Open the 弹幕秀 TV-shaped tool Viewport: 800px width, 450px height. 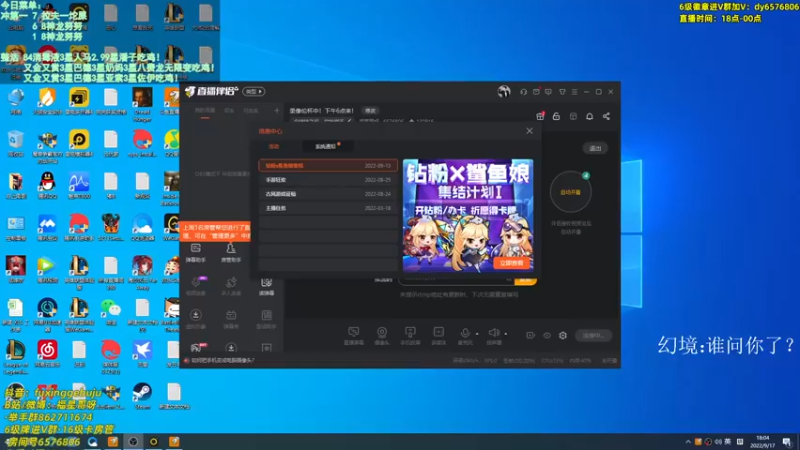tap(231, 319)
